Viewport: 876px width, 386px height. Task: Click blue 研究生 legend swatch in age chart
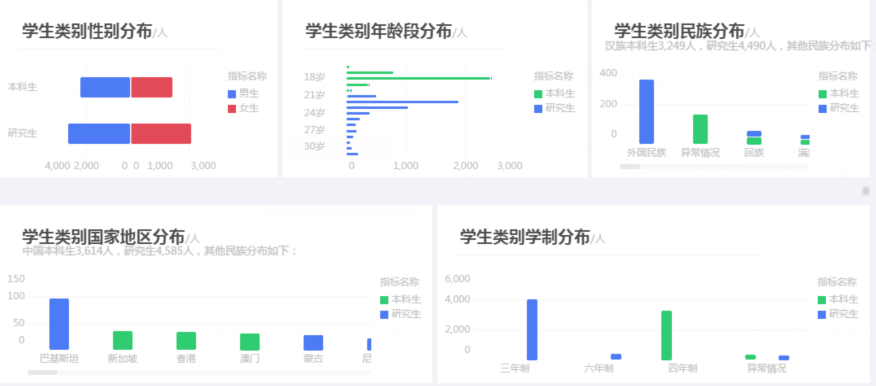(x=538, y=109)
